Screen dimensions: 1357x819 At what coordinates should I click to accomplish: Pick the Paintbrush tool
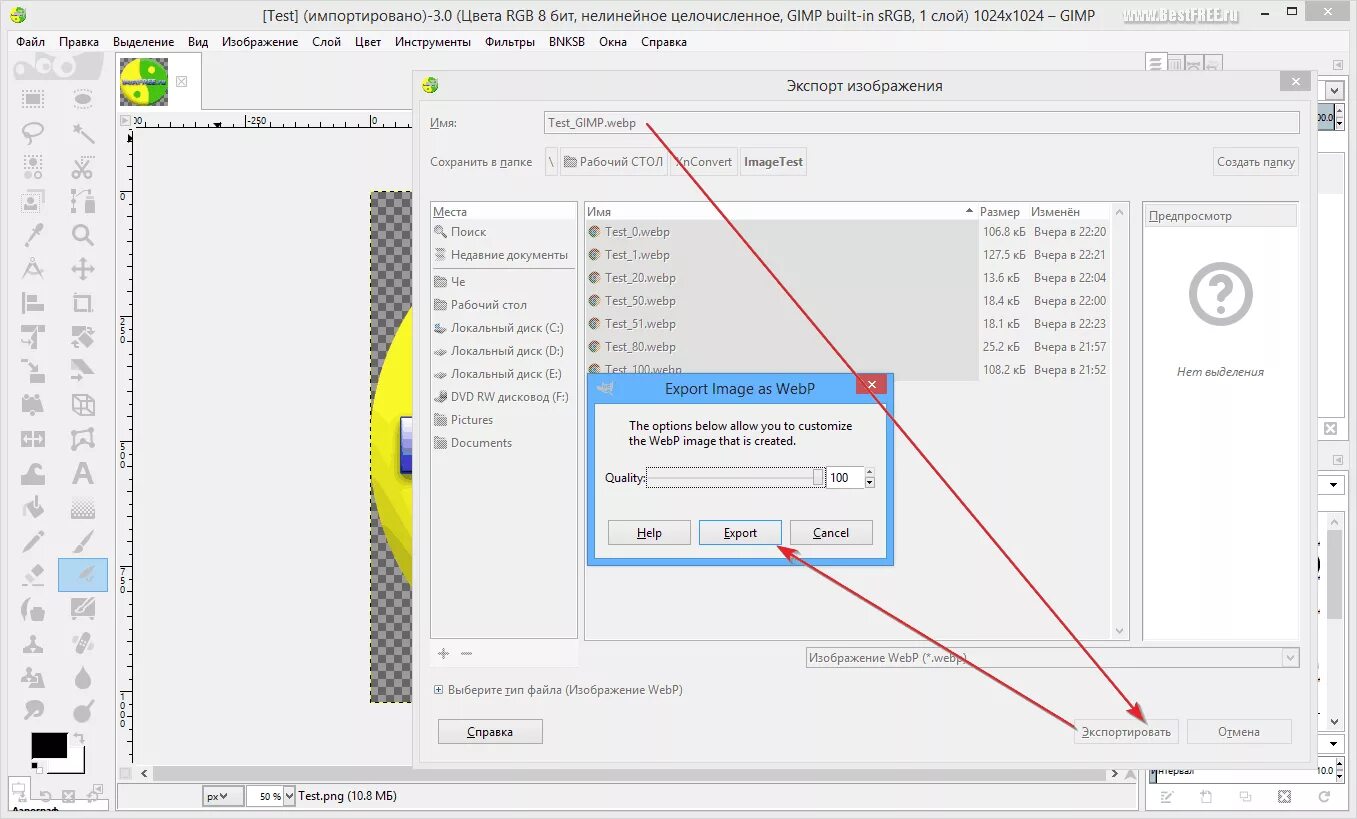(x=83, y=541)
